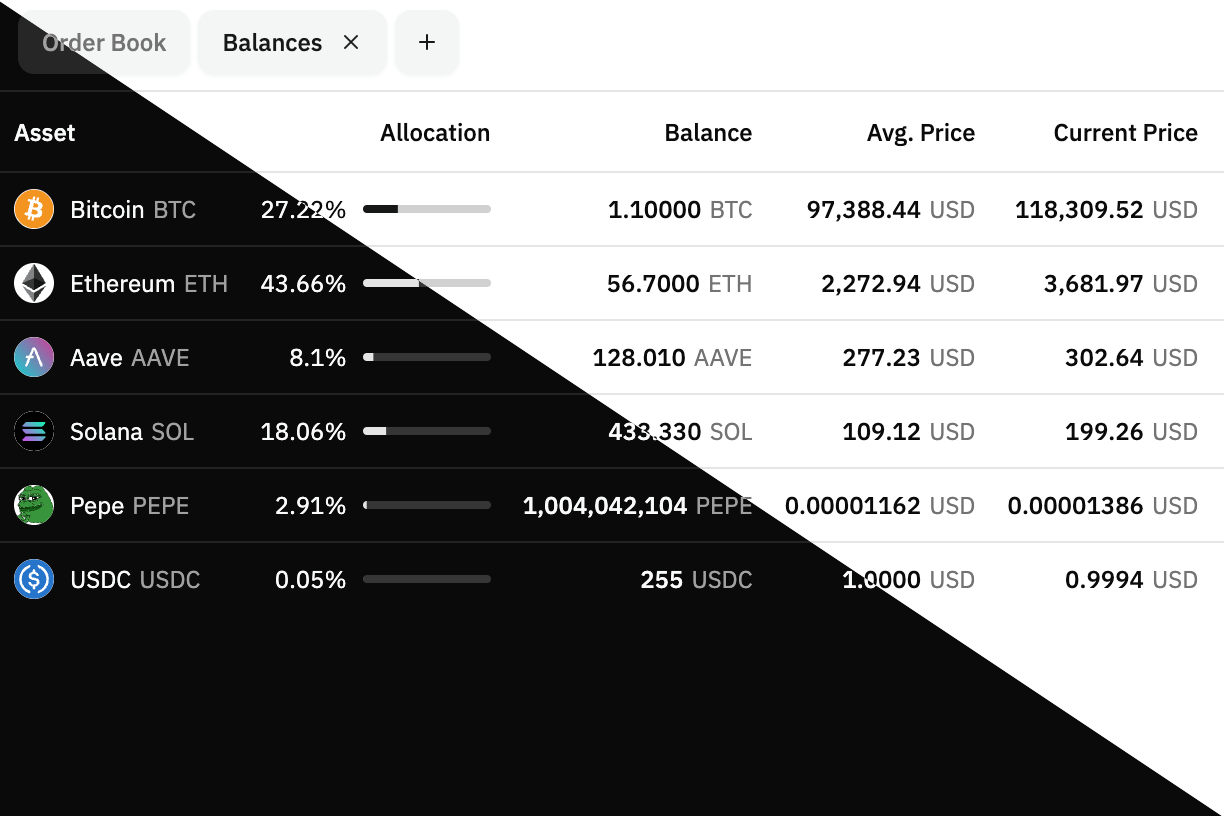
Task: Click Bitcoin current price 118,309.52
Action: tap(1079, 210)
